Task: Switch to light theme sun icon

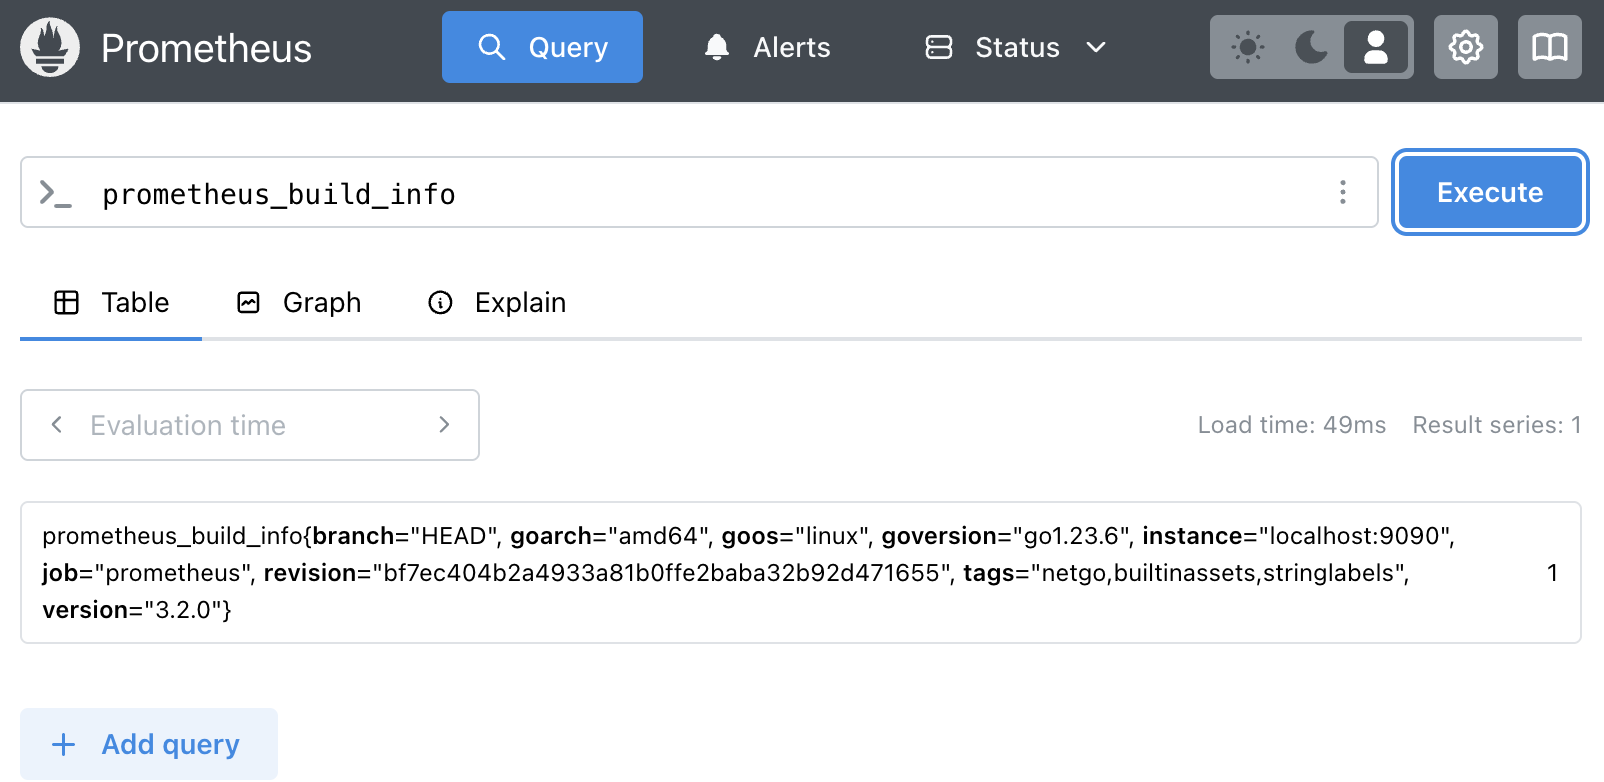Action: pyautogui.click(x=1247, y=47)
